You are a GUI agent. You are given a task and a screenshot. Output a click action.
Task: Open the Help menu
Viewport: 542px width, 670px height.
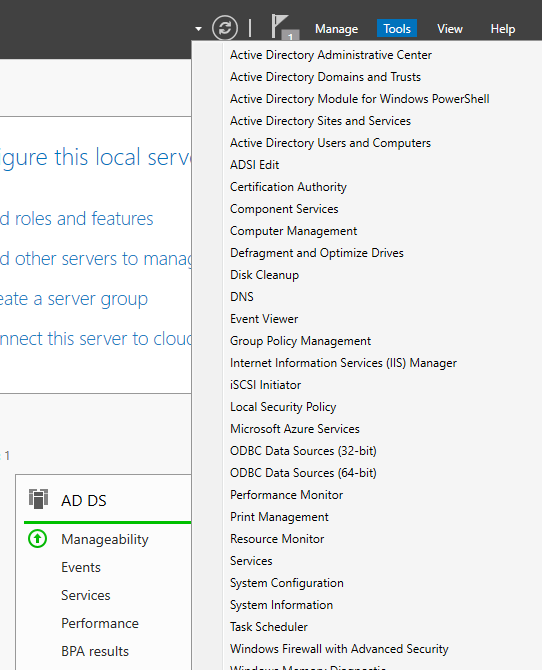(503, 29)
